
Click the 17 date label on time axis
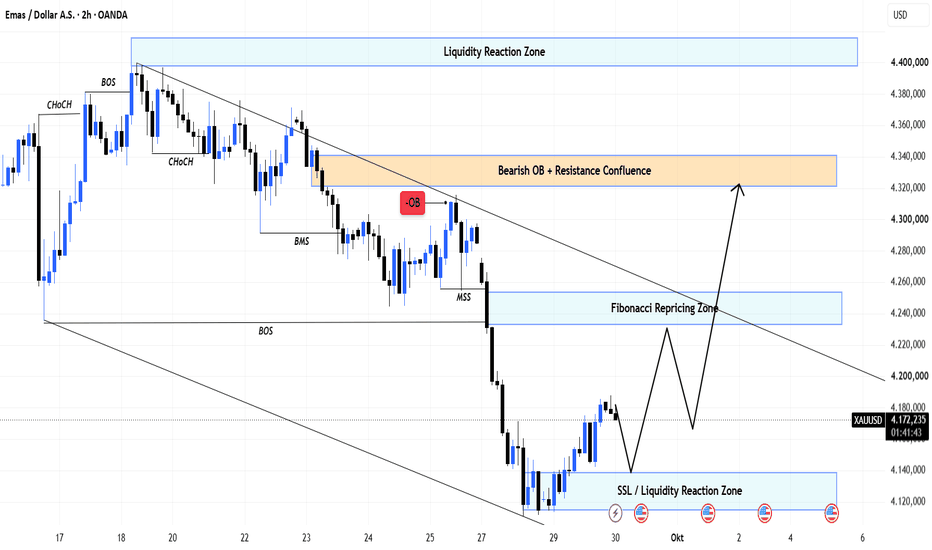pyautogui.click(x=59, y=538)
